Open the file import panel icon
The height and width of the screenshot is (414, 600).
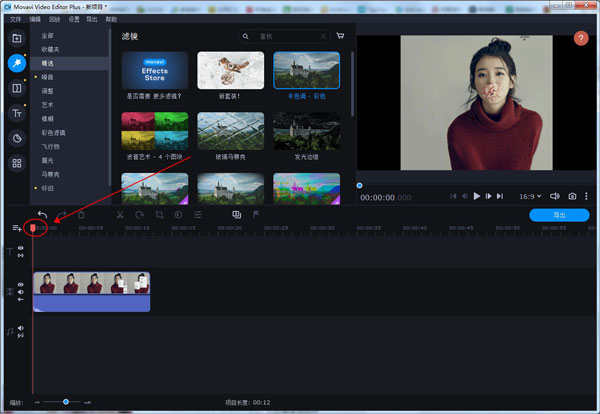16,38
